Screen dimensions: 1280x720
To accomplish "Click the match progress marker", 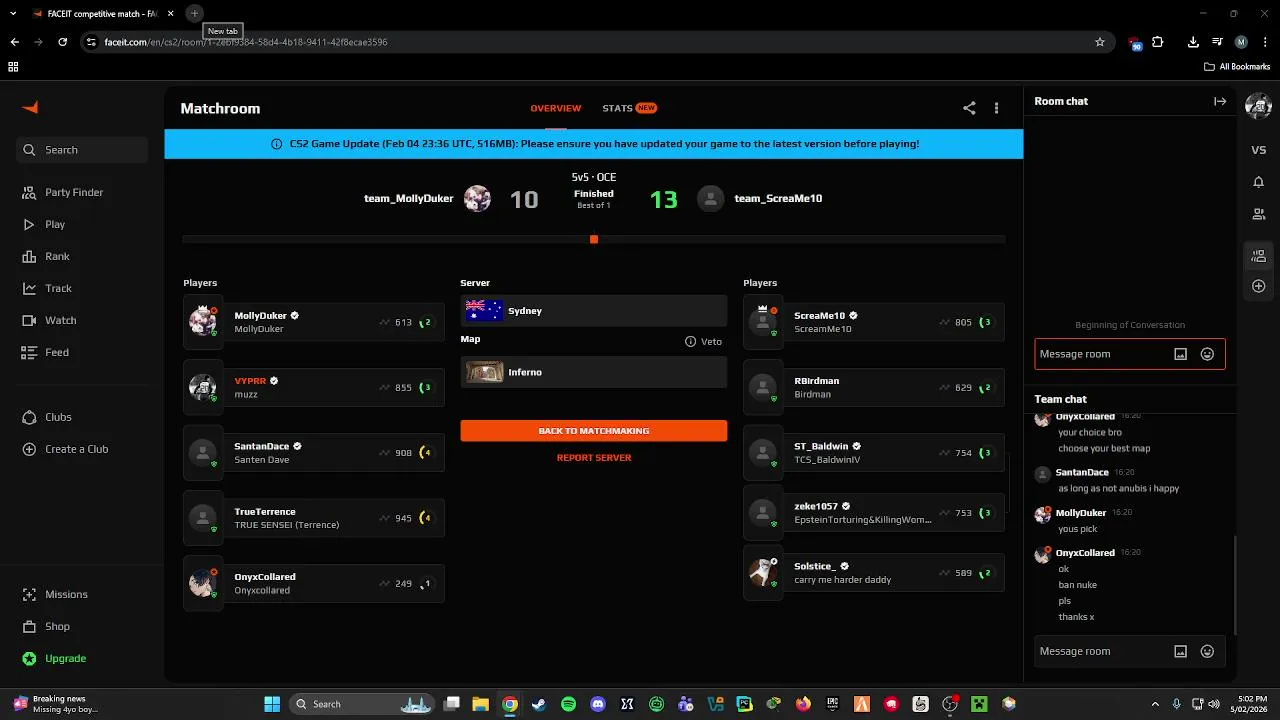I will (594, 240).
